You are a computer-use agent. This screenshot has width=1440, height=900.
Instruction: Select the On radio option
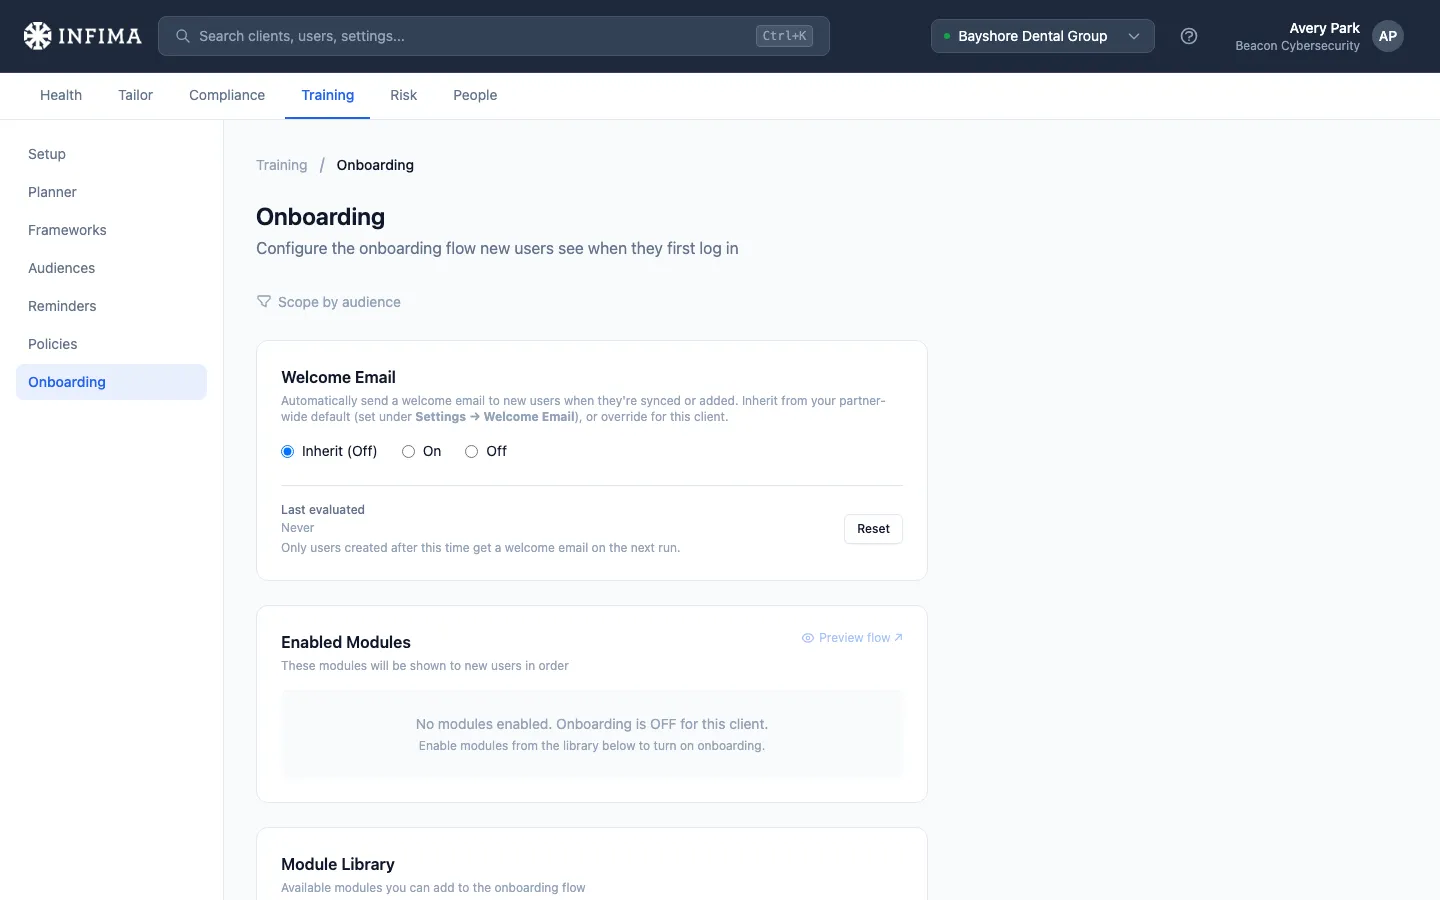(x=408, y=452)
